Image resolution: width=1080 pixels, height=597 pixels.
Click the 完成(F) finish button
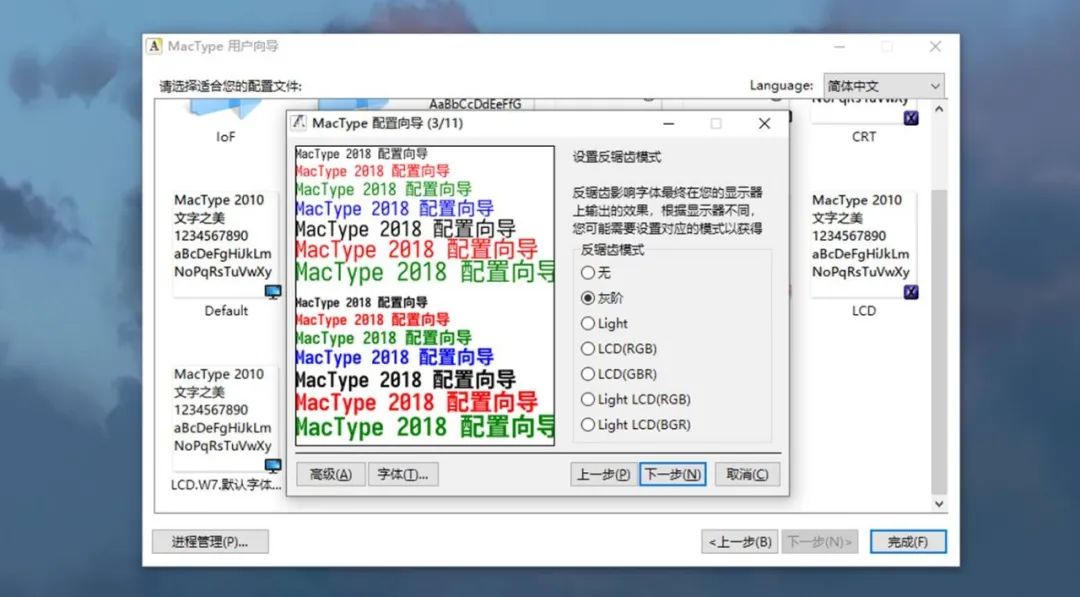coord(908,541)
